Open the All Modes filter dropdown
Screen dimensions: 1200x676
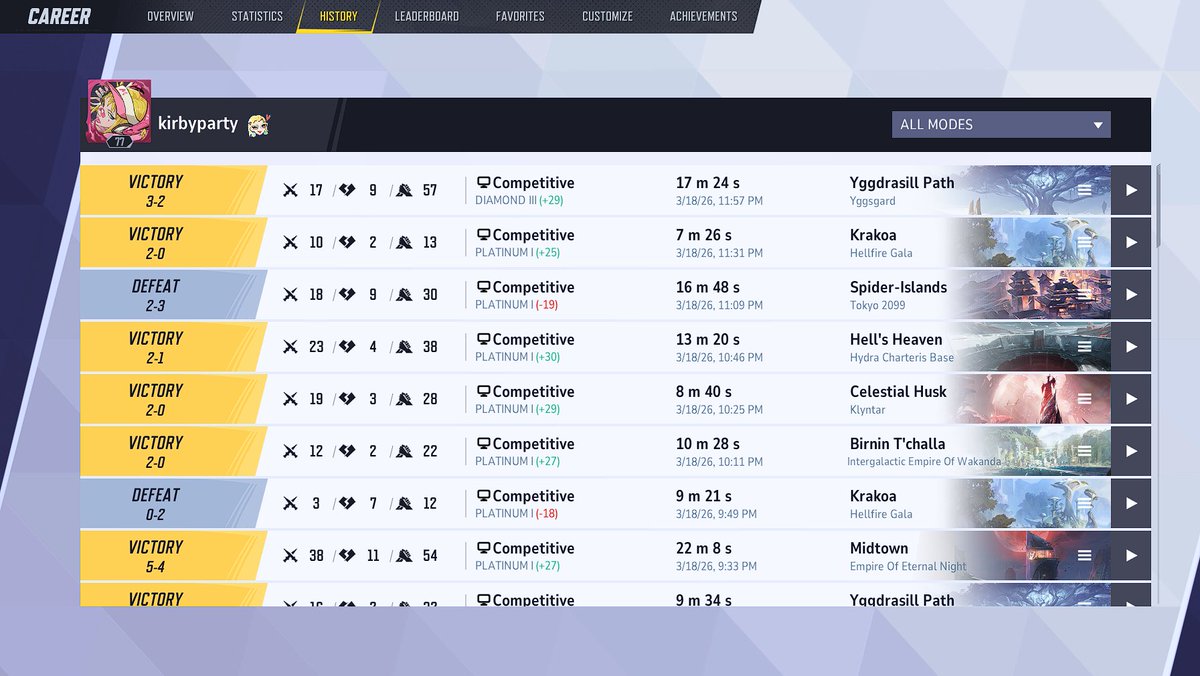[x=1001, y=125]
